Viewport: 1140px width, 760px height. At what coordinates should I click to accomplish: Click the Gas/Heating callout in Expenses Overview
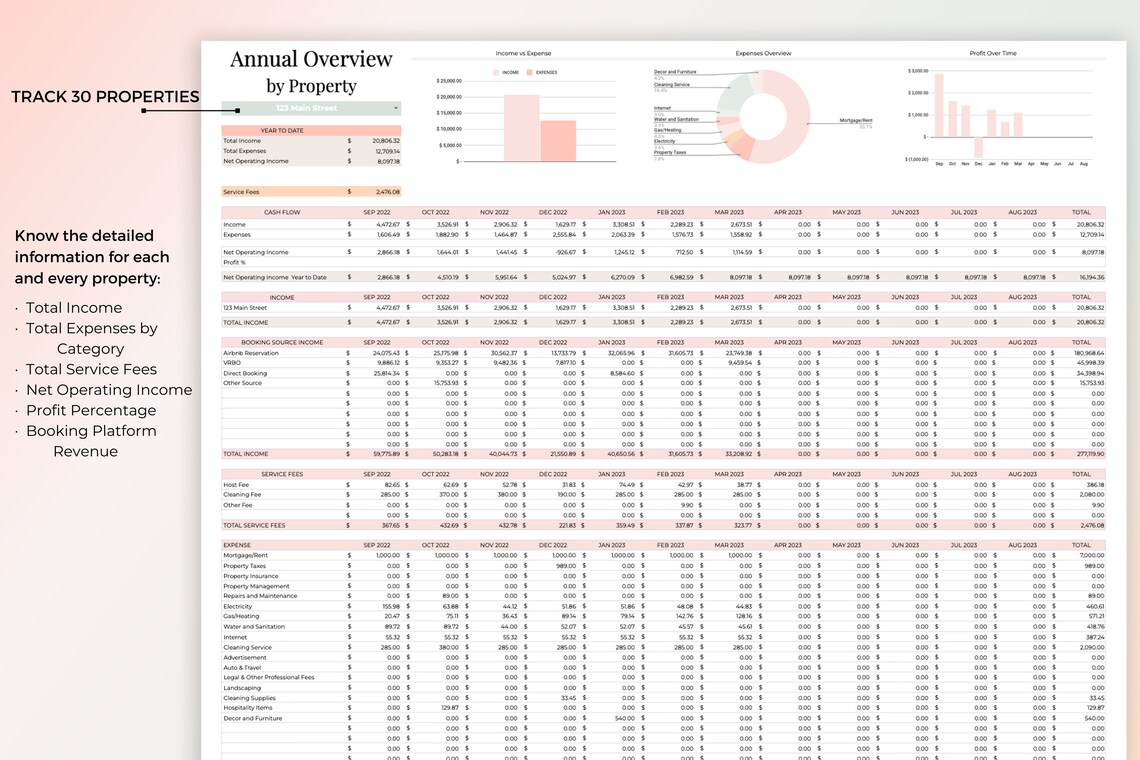(x=670, y=130)
